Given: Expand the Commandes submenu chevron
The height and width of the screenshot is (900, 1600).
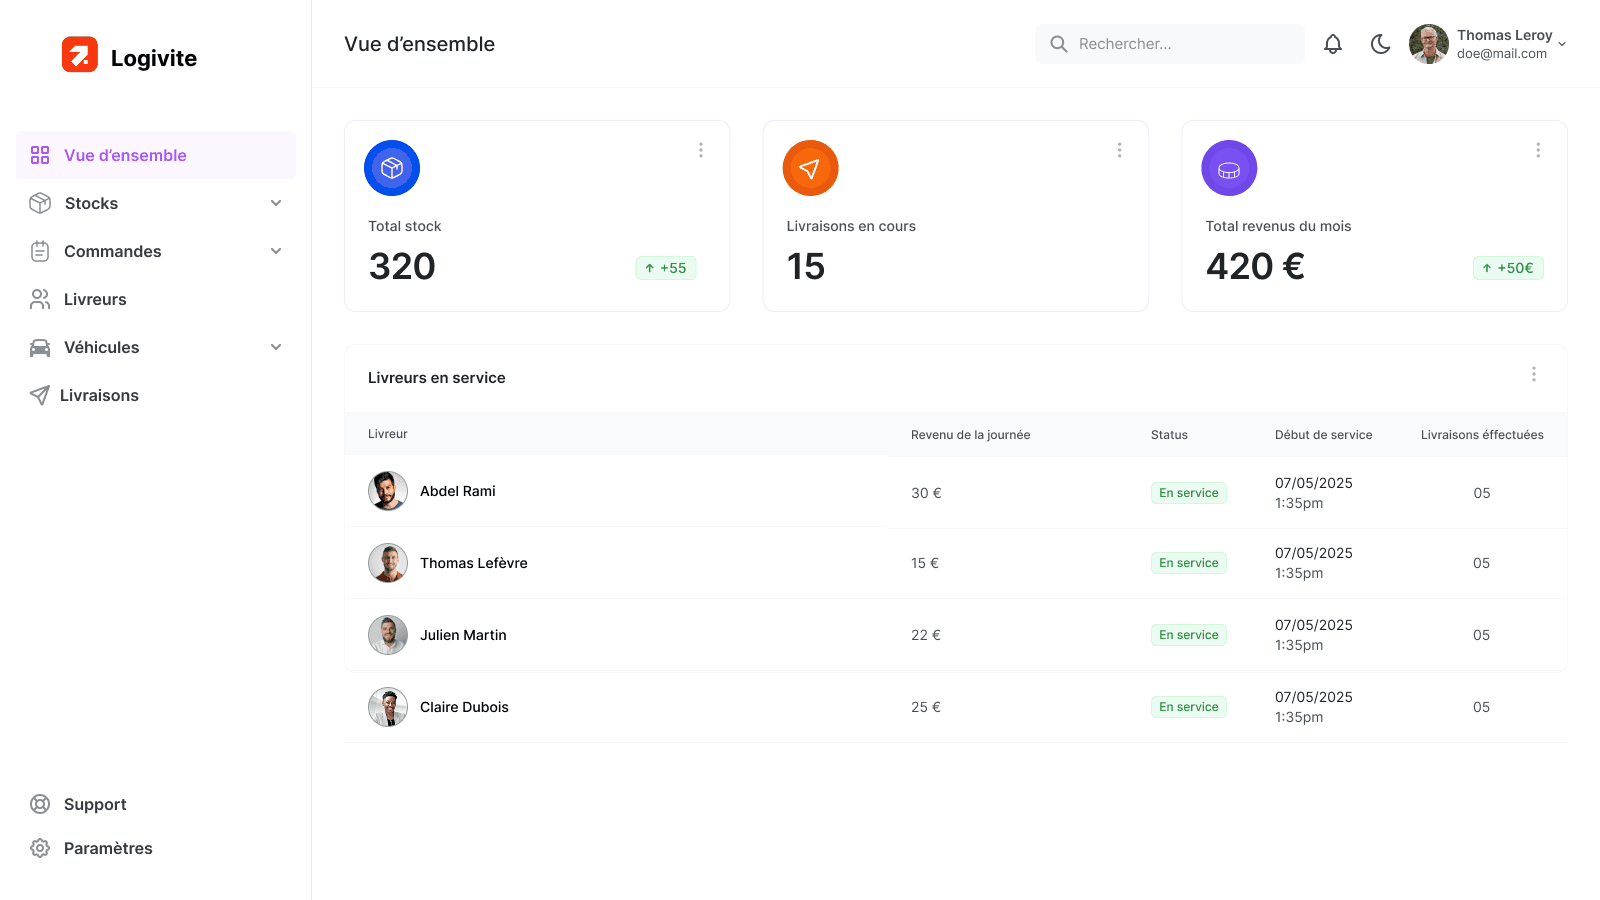Looking at the screenshot, I should [276, 251].
